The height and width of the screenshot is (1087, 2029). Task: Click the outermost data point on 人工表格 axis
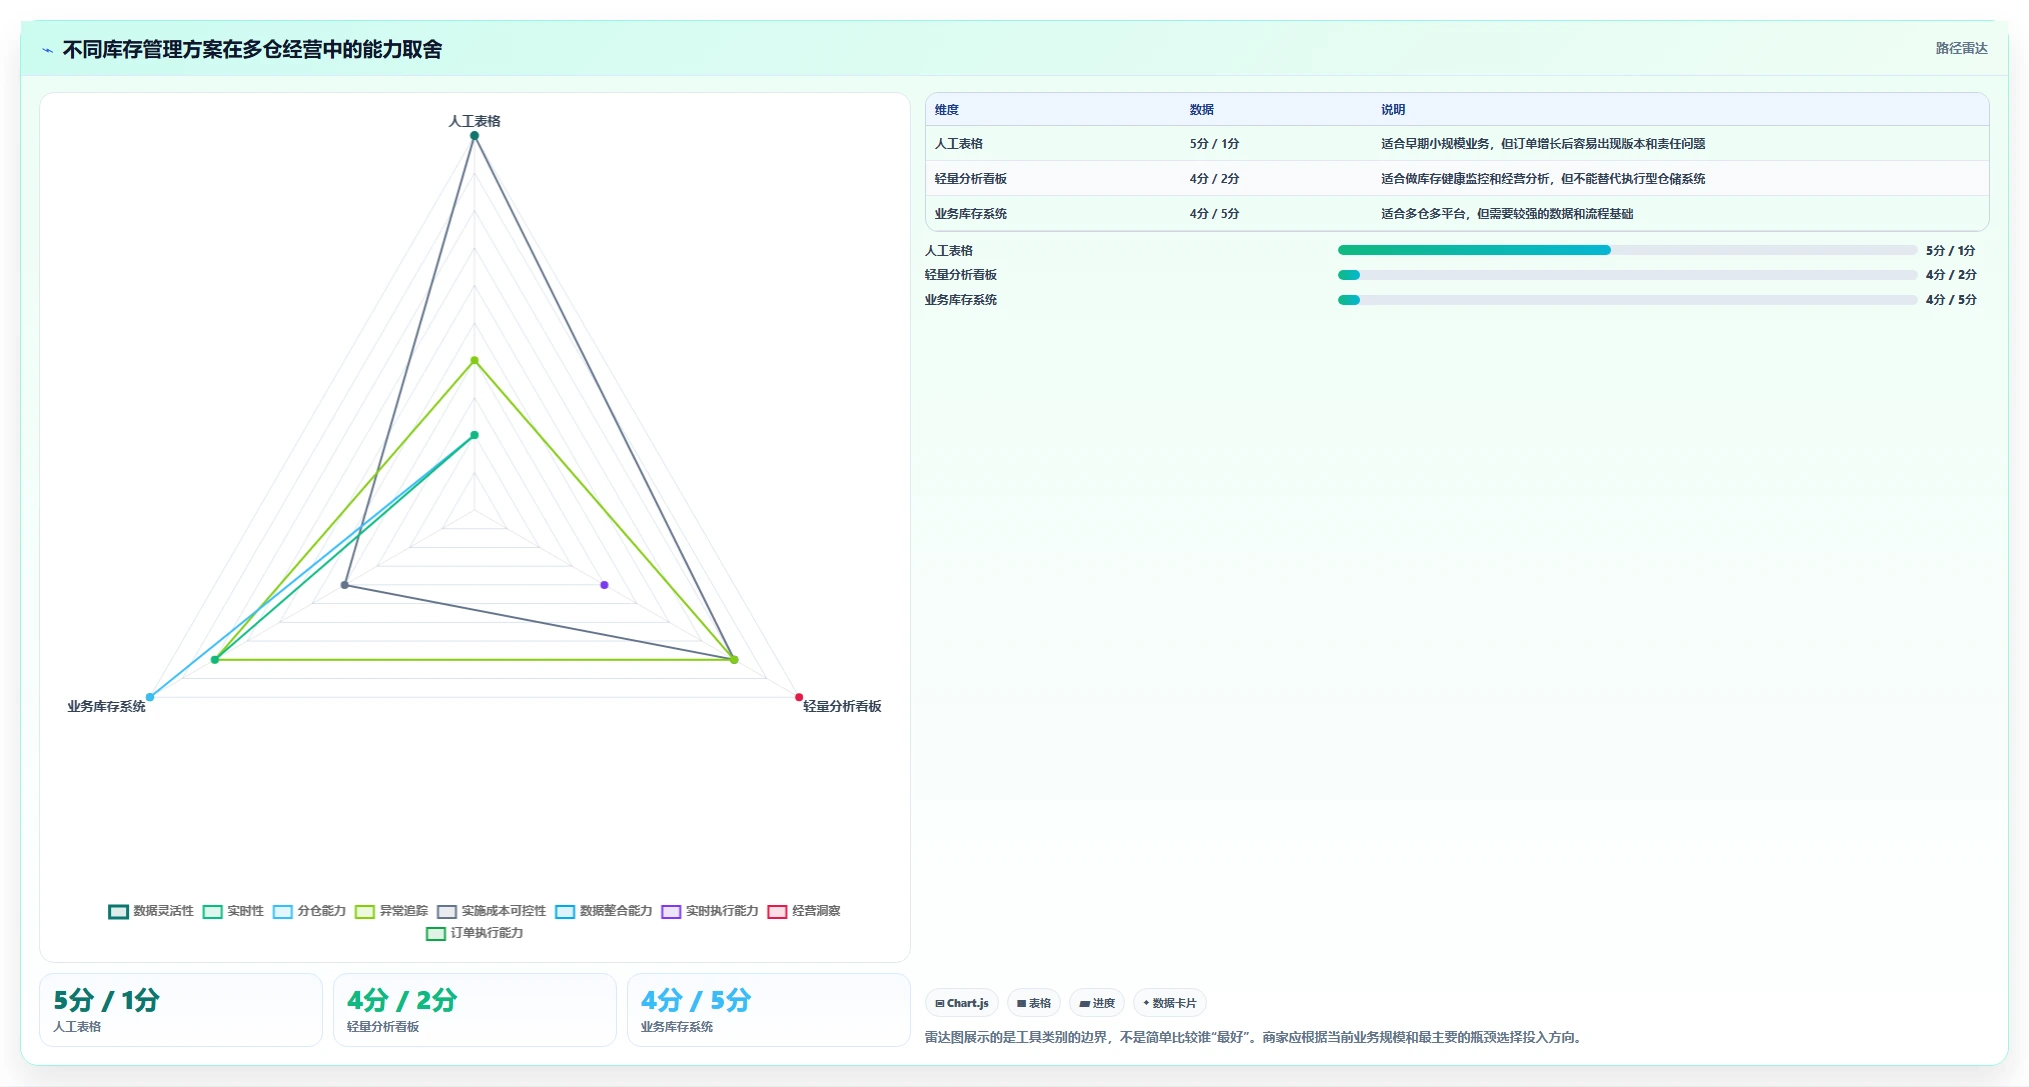pos(474,136)
